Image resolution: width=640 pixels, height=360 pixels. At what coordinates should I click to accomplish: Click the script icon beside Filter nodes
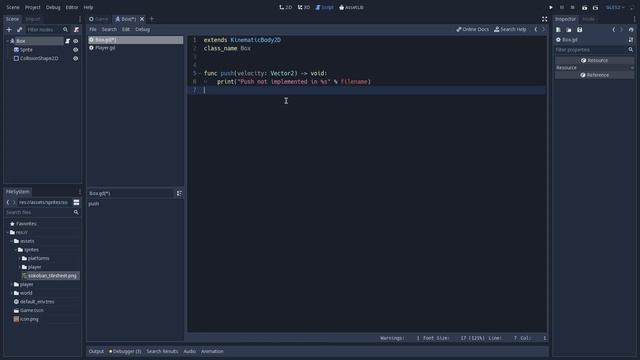click(76, 30)
